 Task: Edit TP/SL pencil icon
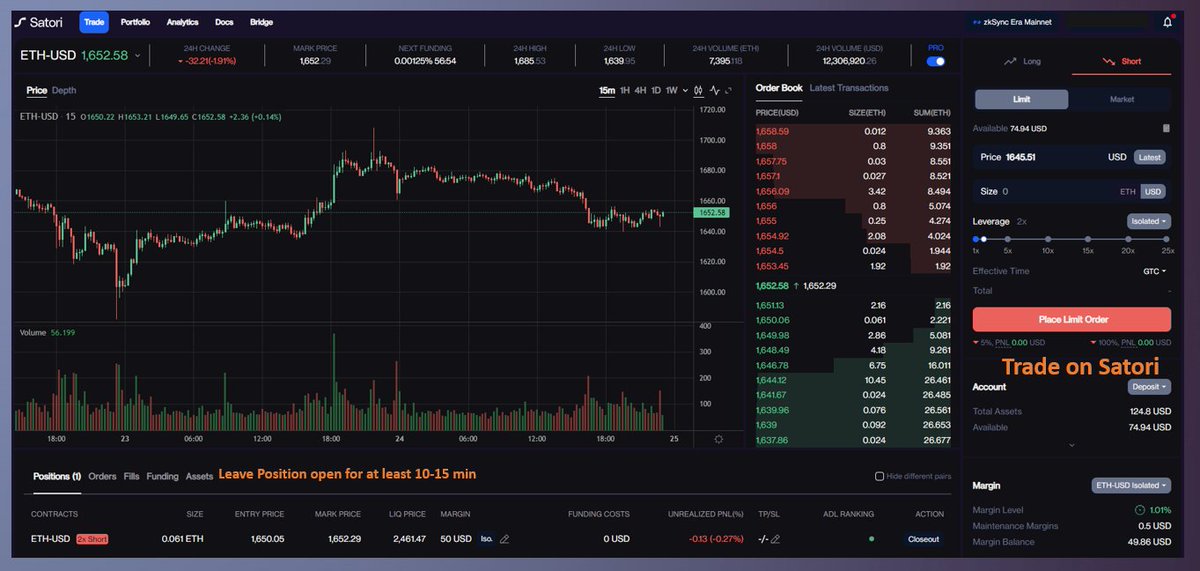coord(775,539)
